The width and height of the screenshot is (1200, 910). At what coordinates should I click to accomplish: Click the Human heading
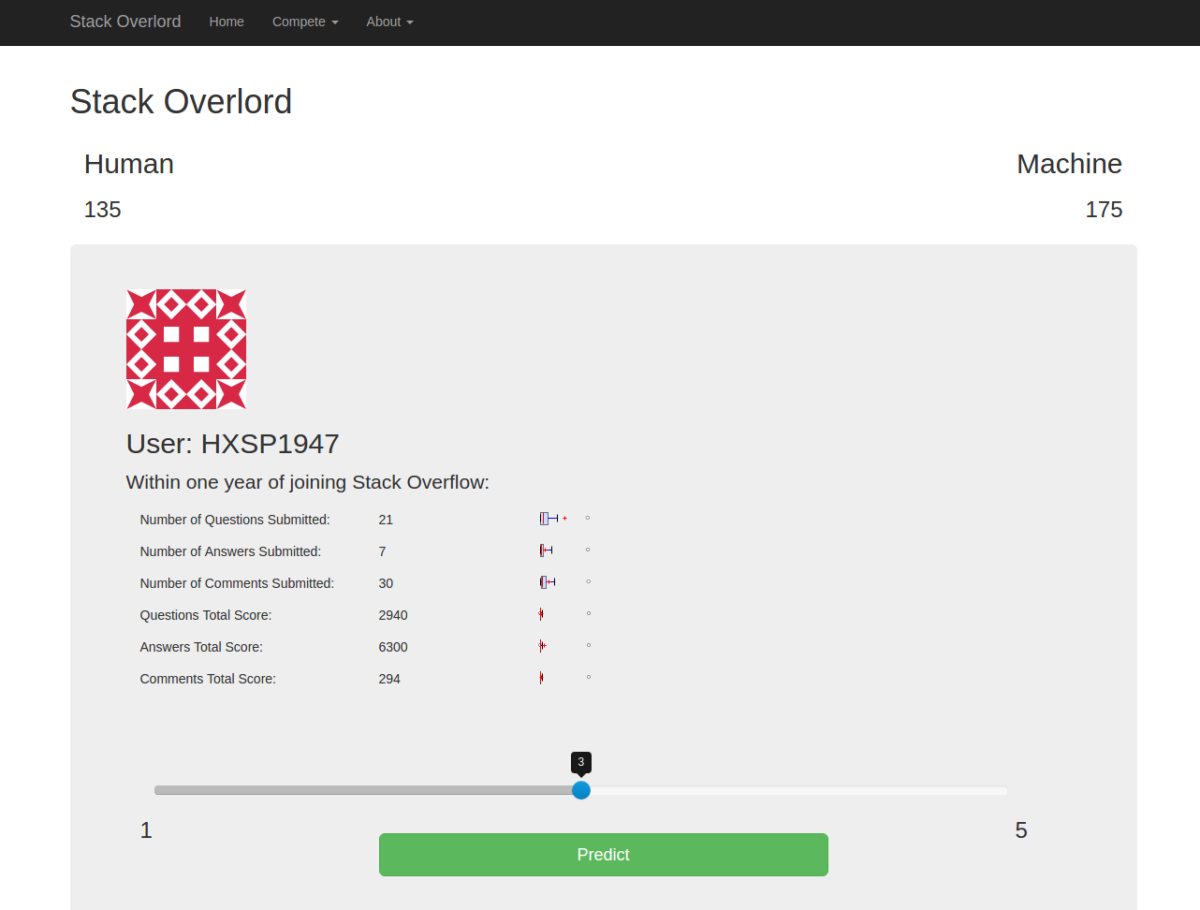tap(129, 164)
